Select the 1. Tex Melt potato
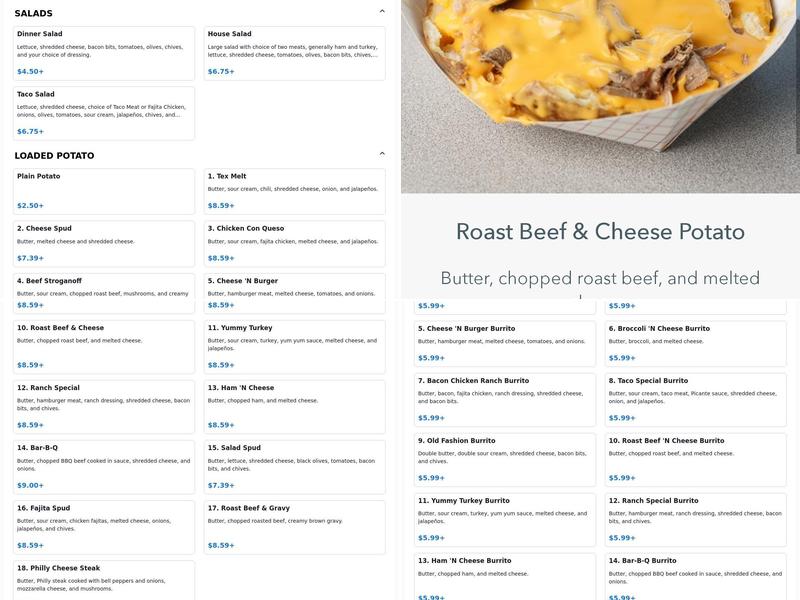Image resolution: width=800 pixels, height=600 pixels. 295,191
